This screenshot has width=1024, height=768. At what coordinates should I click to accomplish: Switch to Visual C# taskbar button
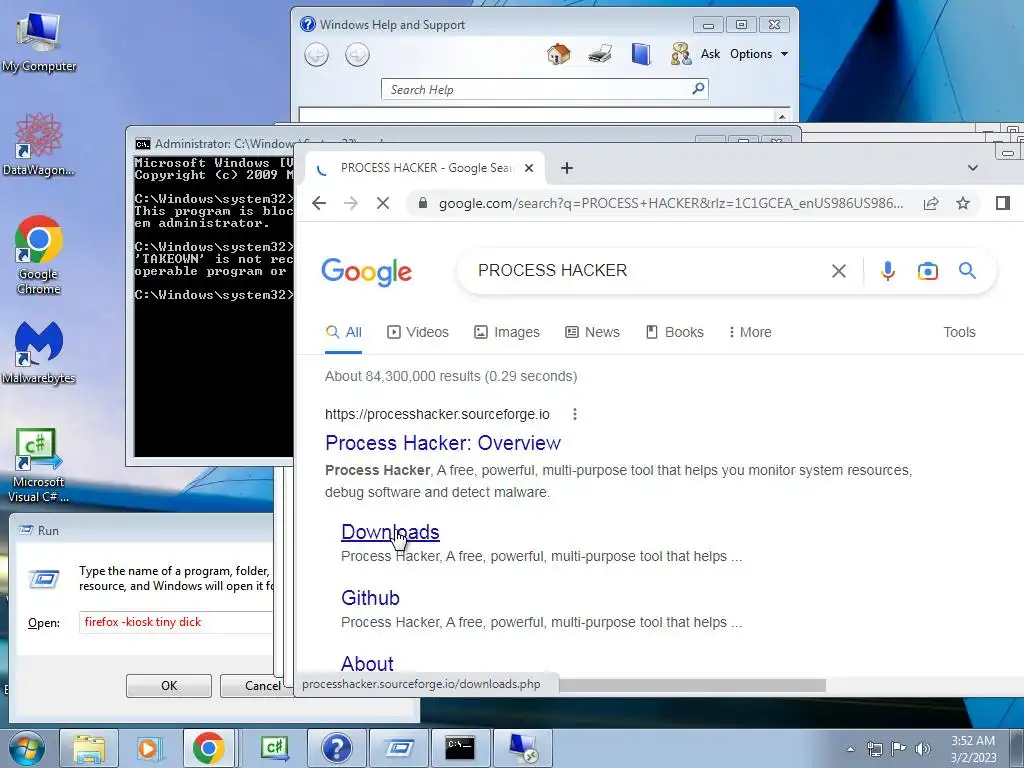point(274,748)
